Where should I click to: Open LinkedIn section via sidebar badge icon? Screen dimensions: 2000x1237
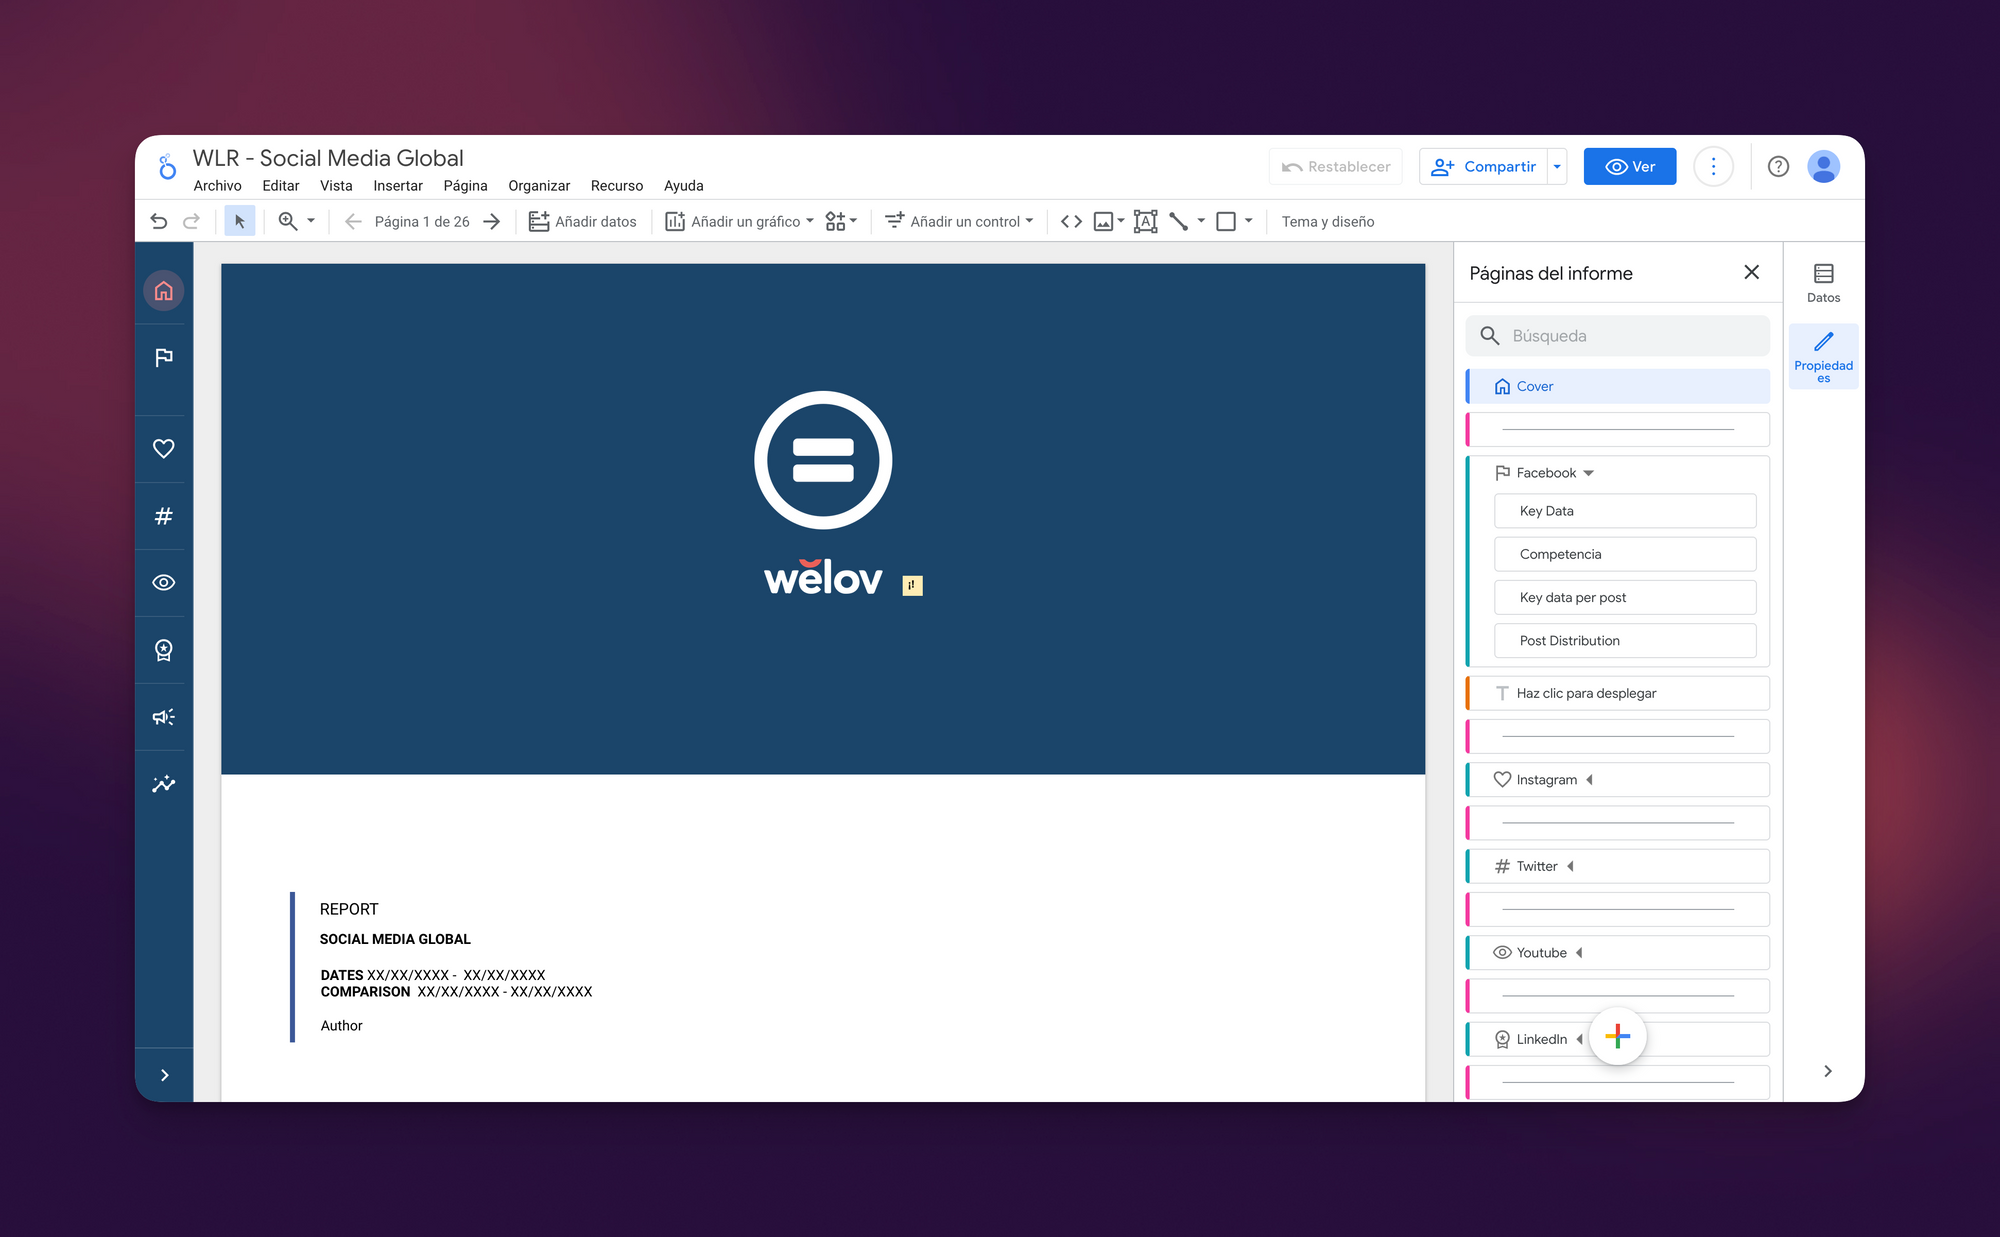coord(164,650)
